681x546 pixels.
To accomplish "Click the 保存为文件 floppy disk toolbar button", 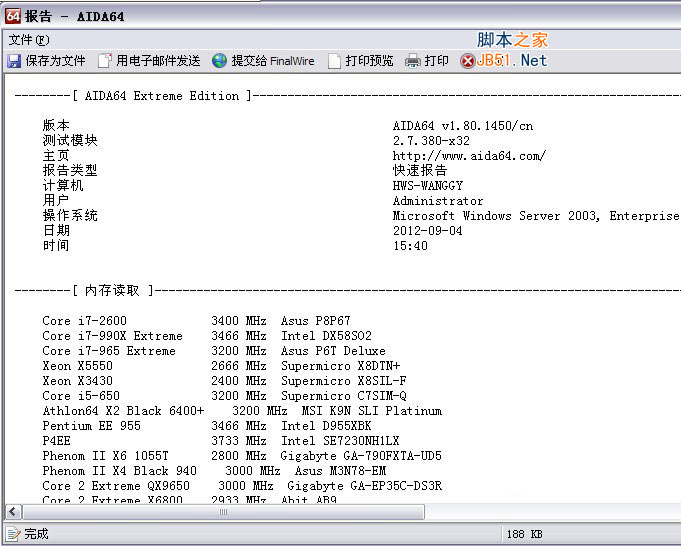I will coord(46,61).
